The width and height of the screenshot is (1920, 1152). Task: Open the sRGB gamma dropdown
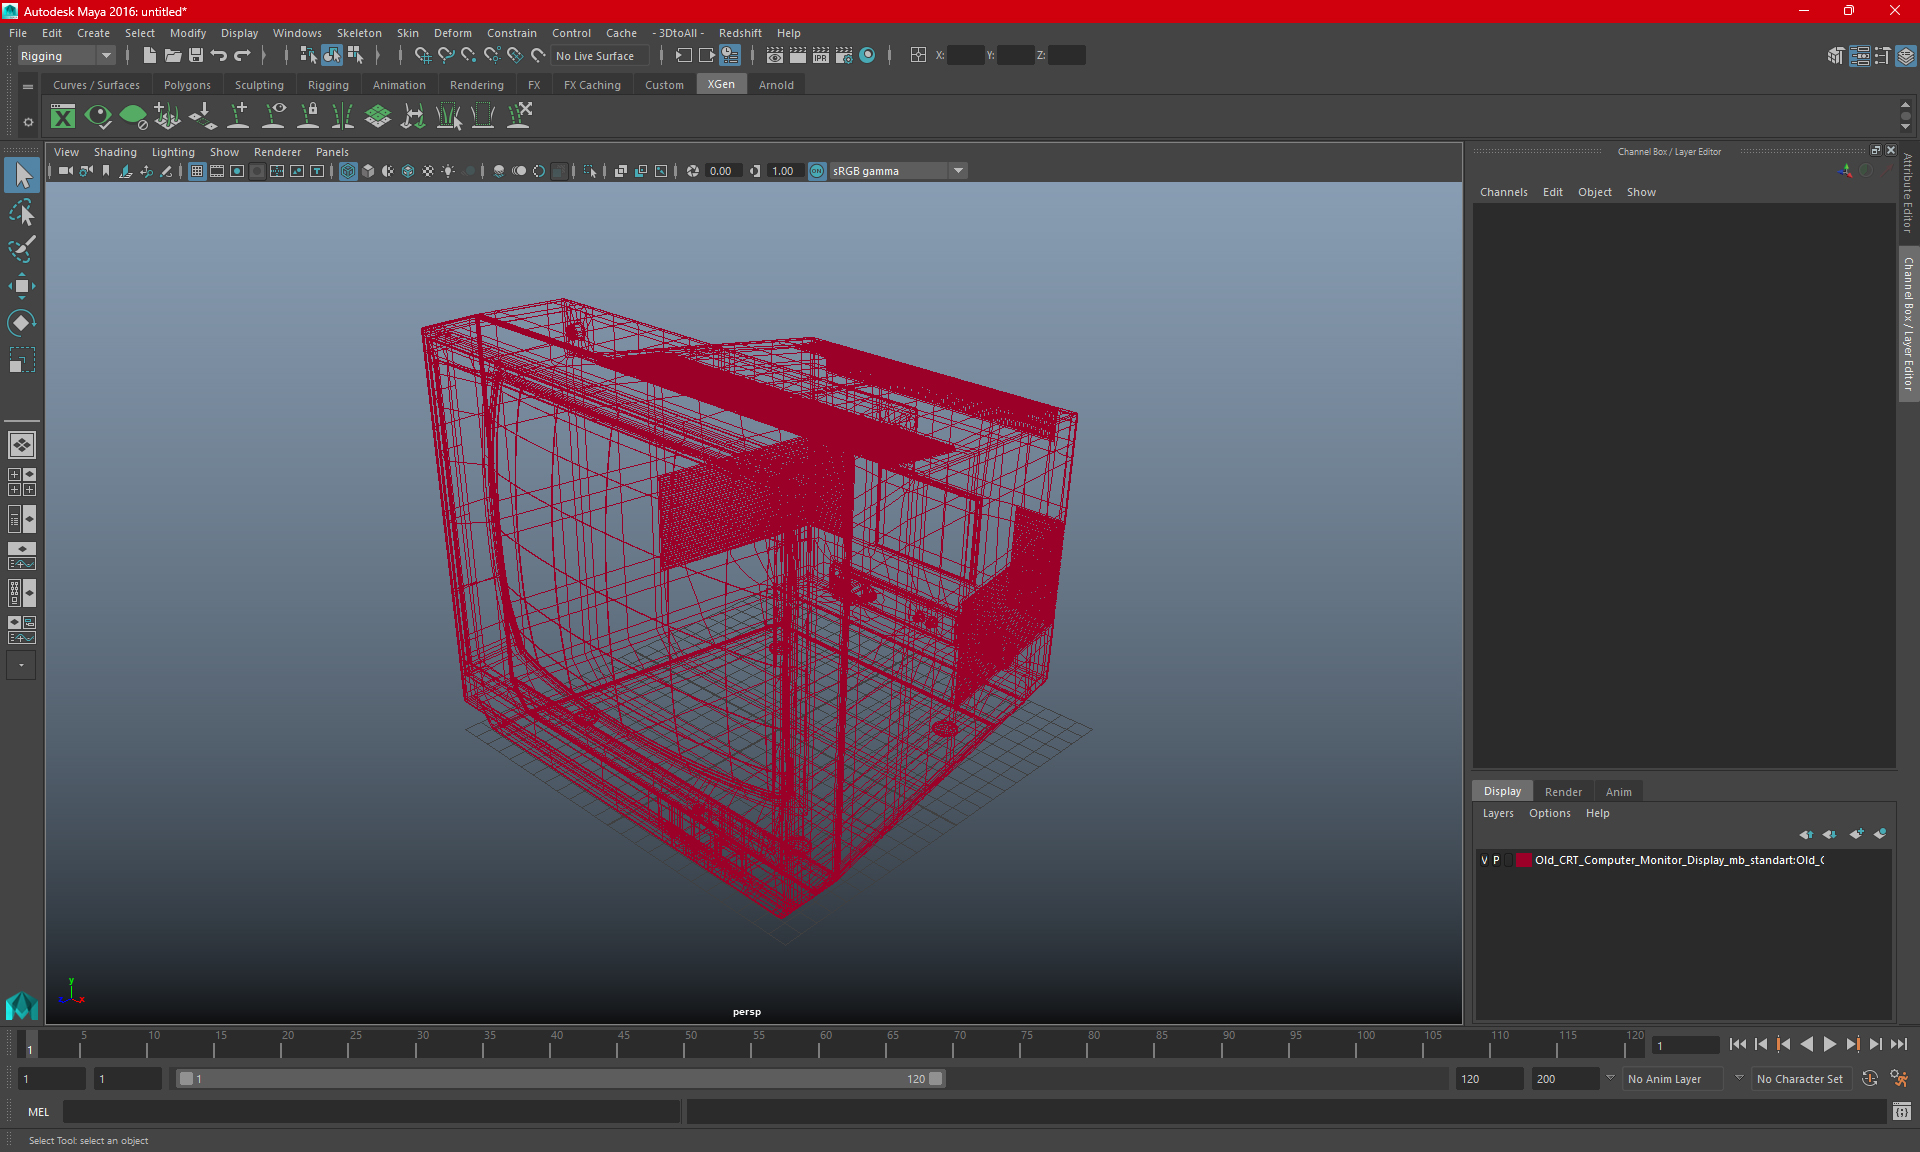coord(898,171)
